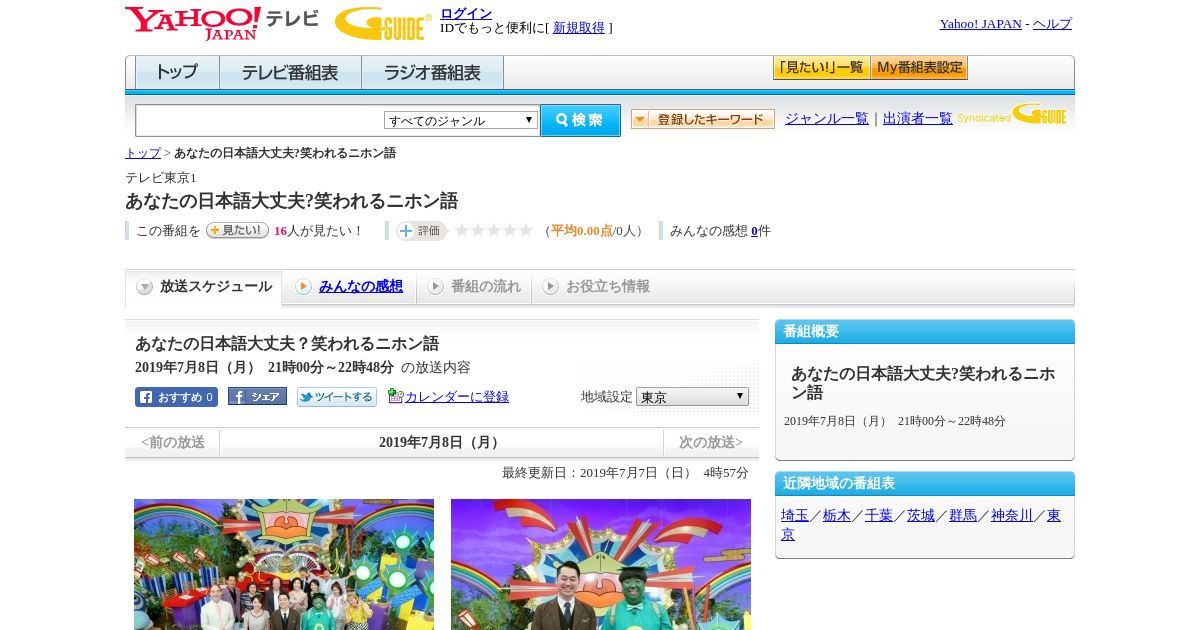Click the play icon beside みんなの感想

point(303,287)
